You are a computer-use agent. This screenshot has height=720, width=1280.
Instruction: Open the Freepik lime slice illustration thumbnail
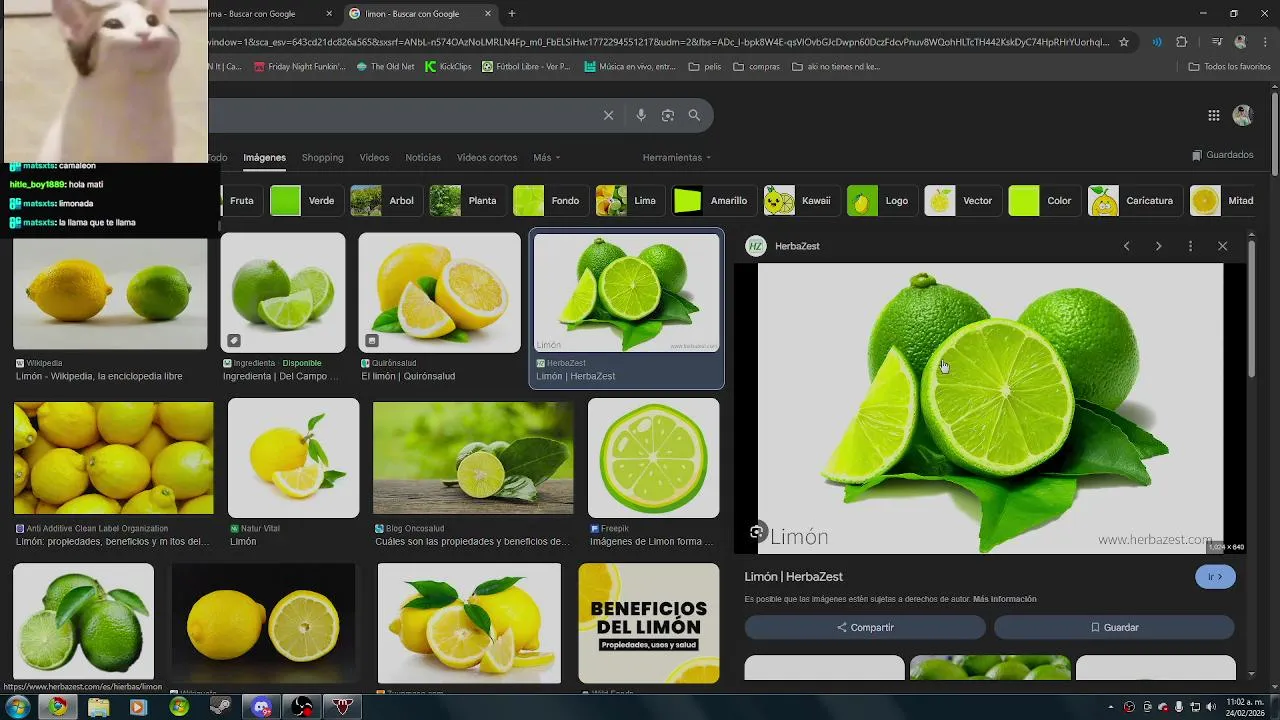coord(653,458)
